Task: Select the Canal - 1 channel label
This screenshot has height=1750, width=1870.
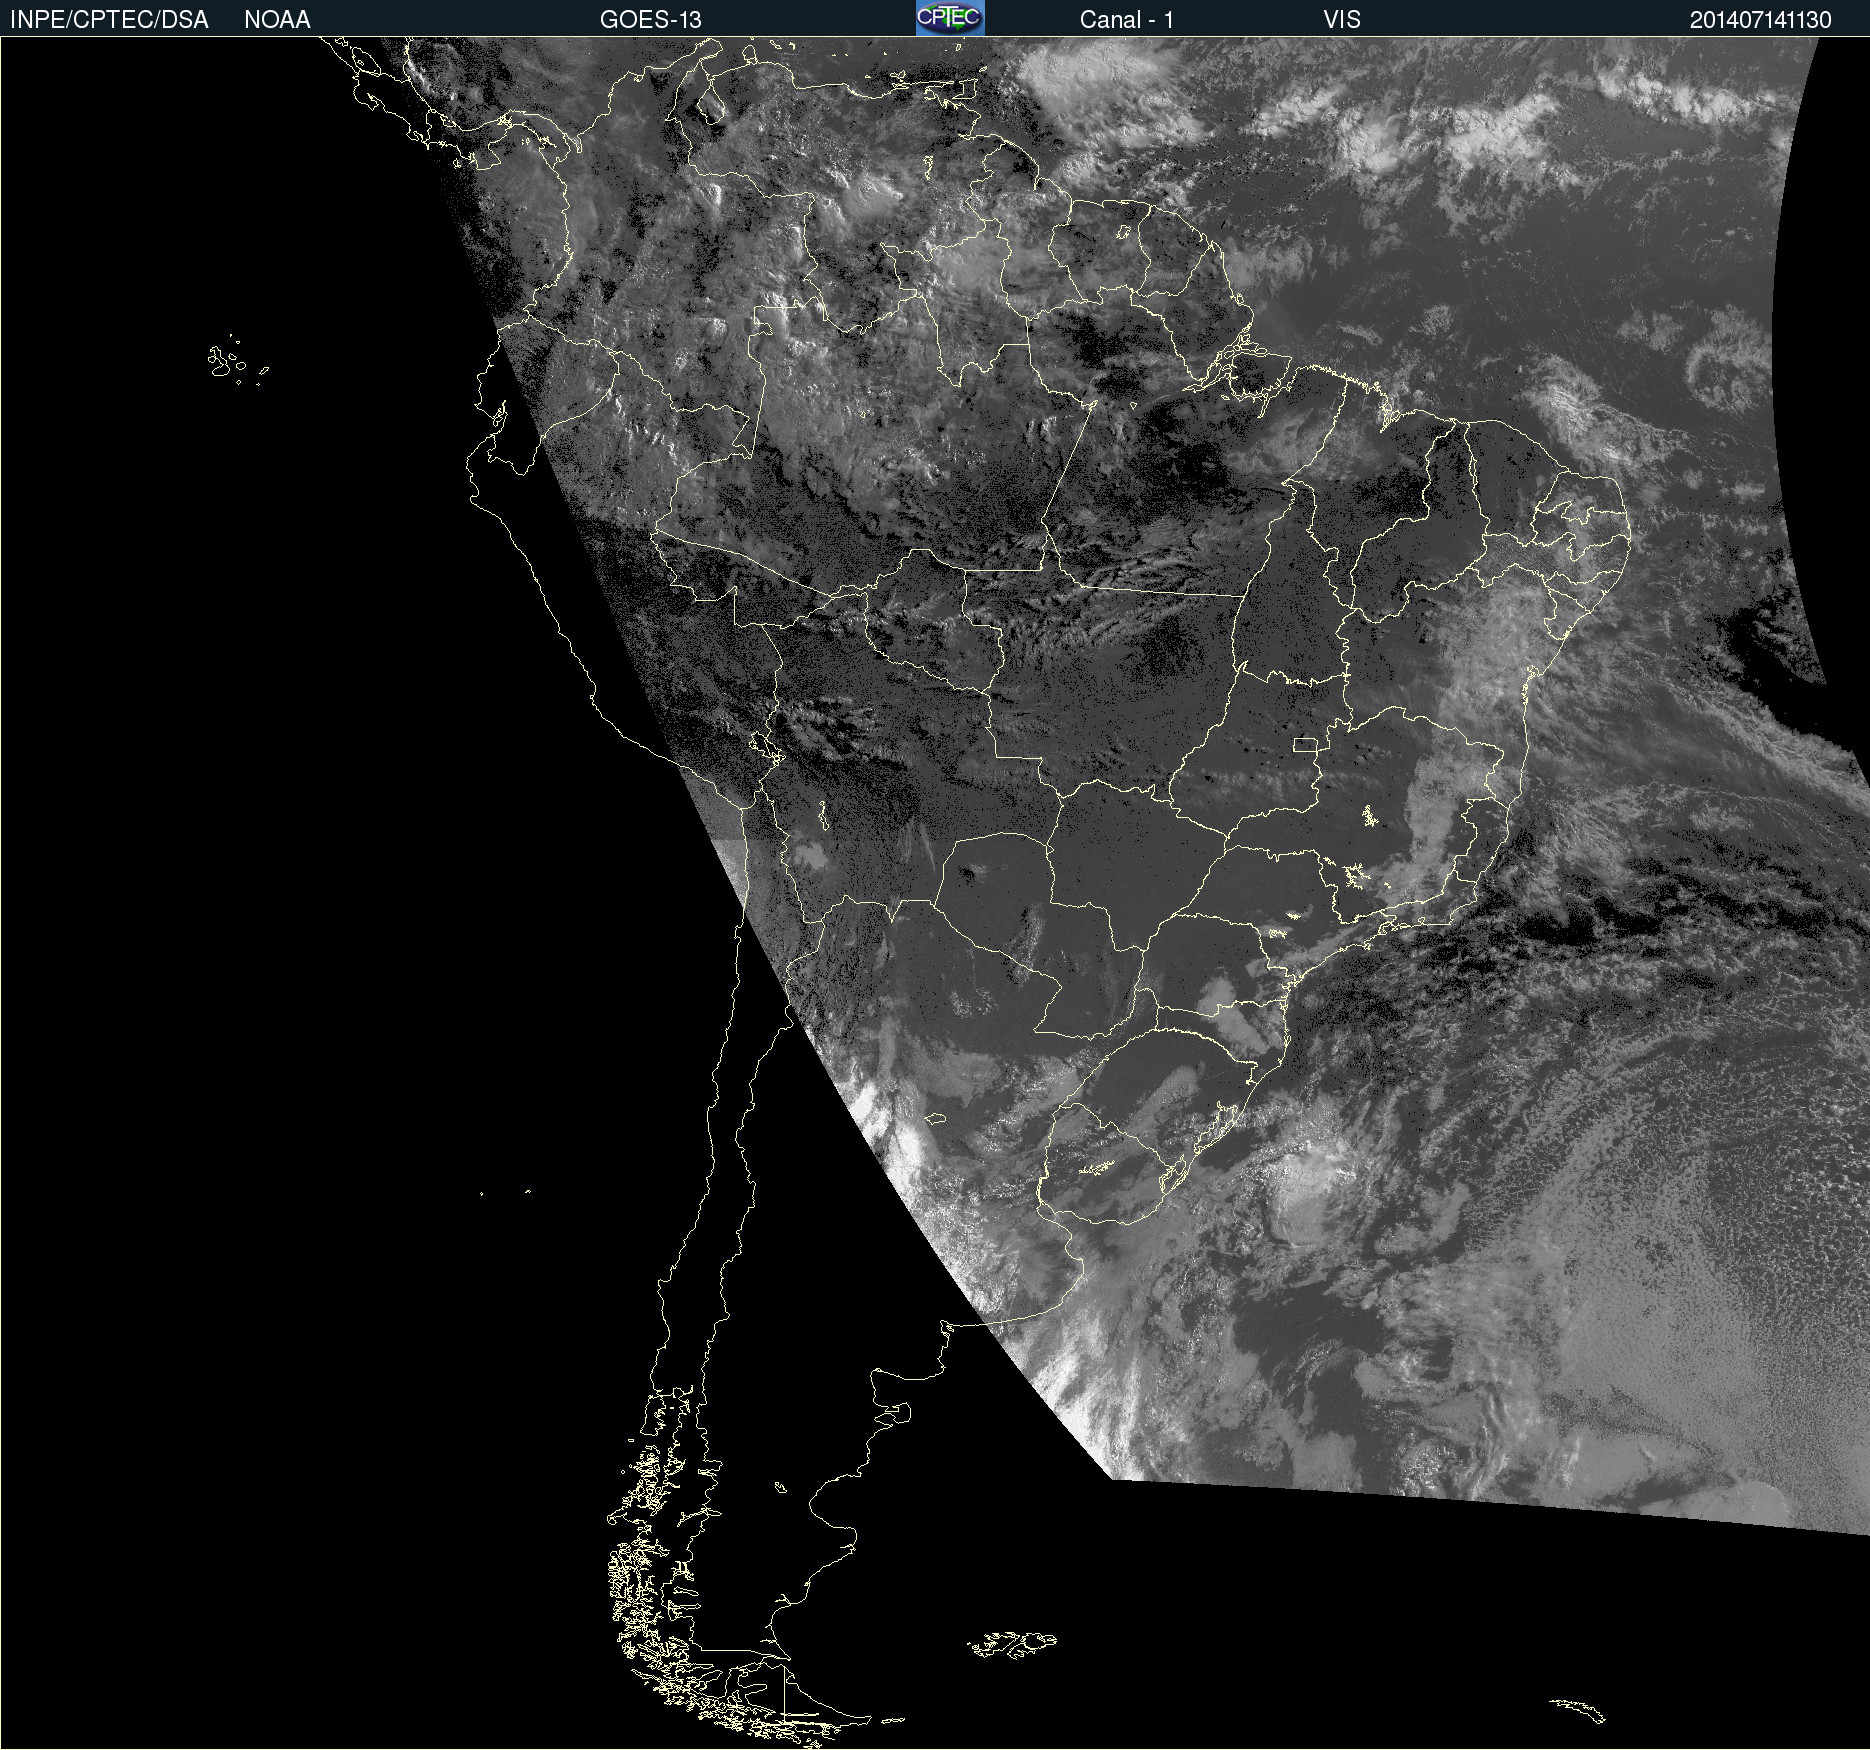Action: 1126,20
